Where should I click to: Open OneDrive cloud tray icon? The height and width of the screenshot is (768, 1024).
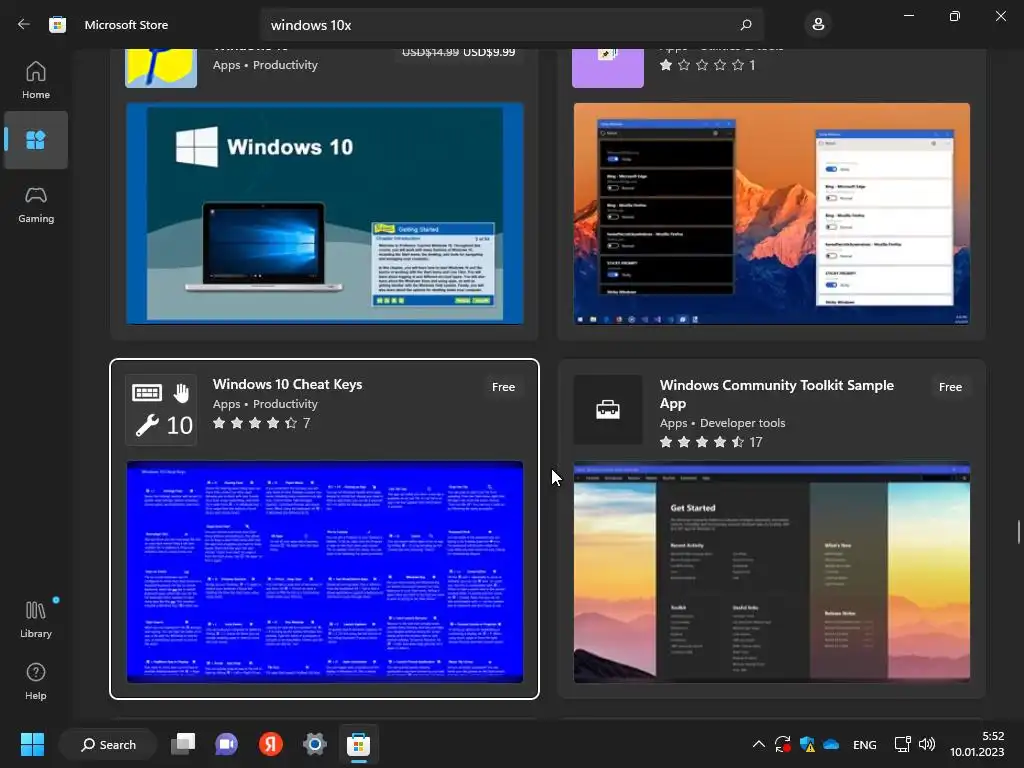[831, 744]
